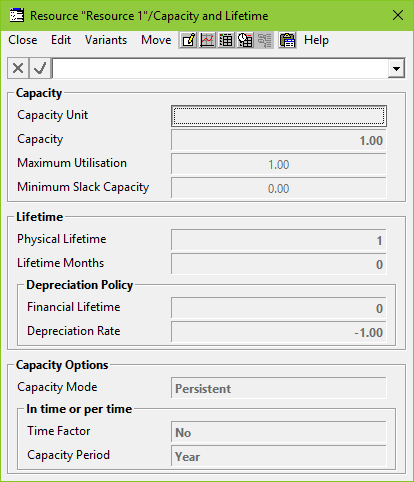
Task: Open the Variants menu
Action: [x=106, y=40]
